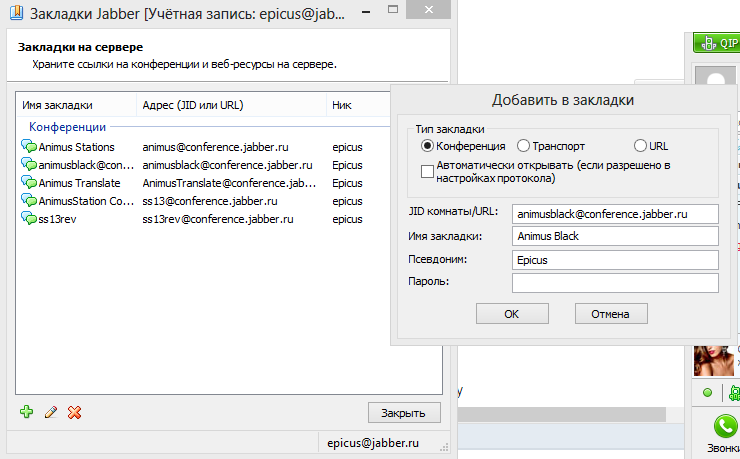Click the green phone call icon in QIP
The height and width of the screenshot is (459, 740).
point(724,426)
